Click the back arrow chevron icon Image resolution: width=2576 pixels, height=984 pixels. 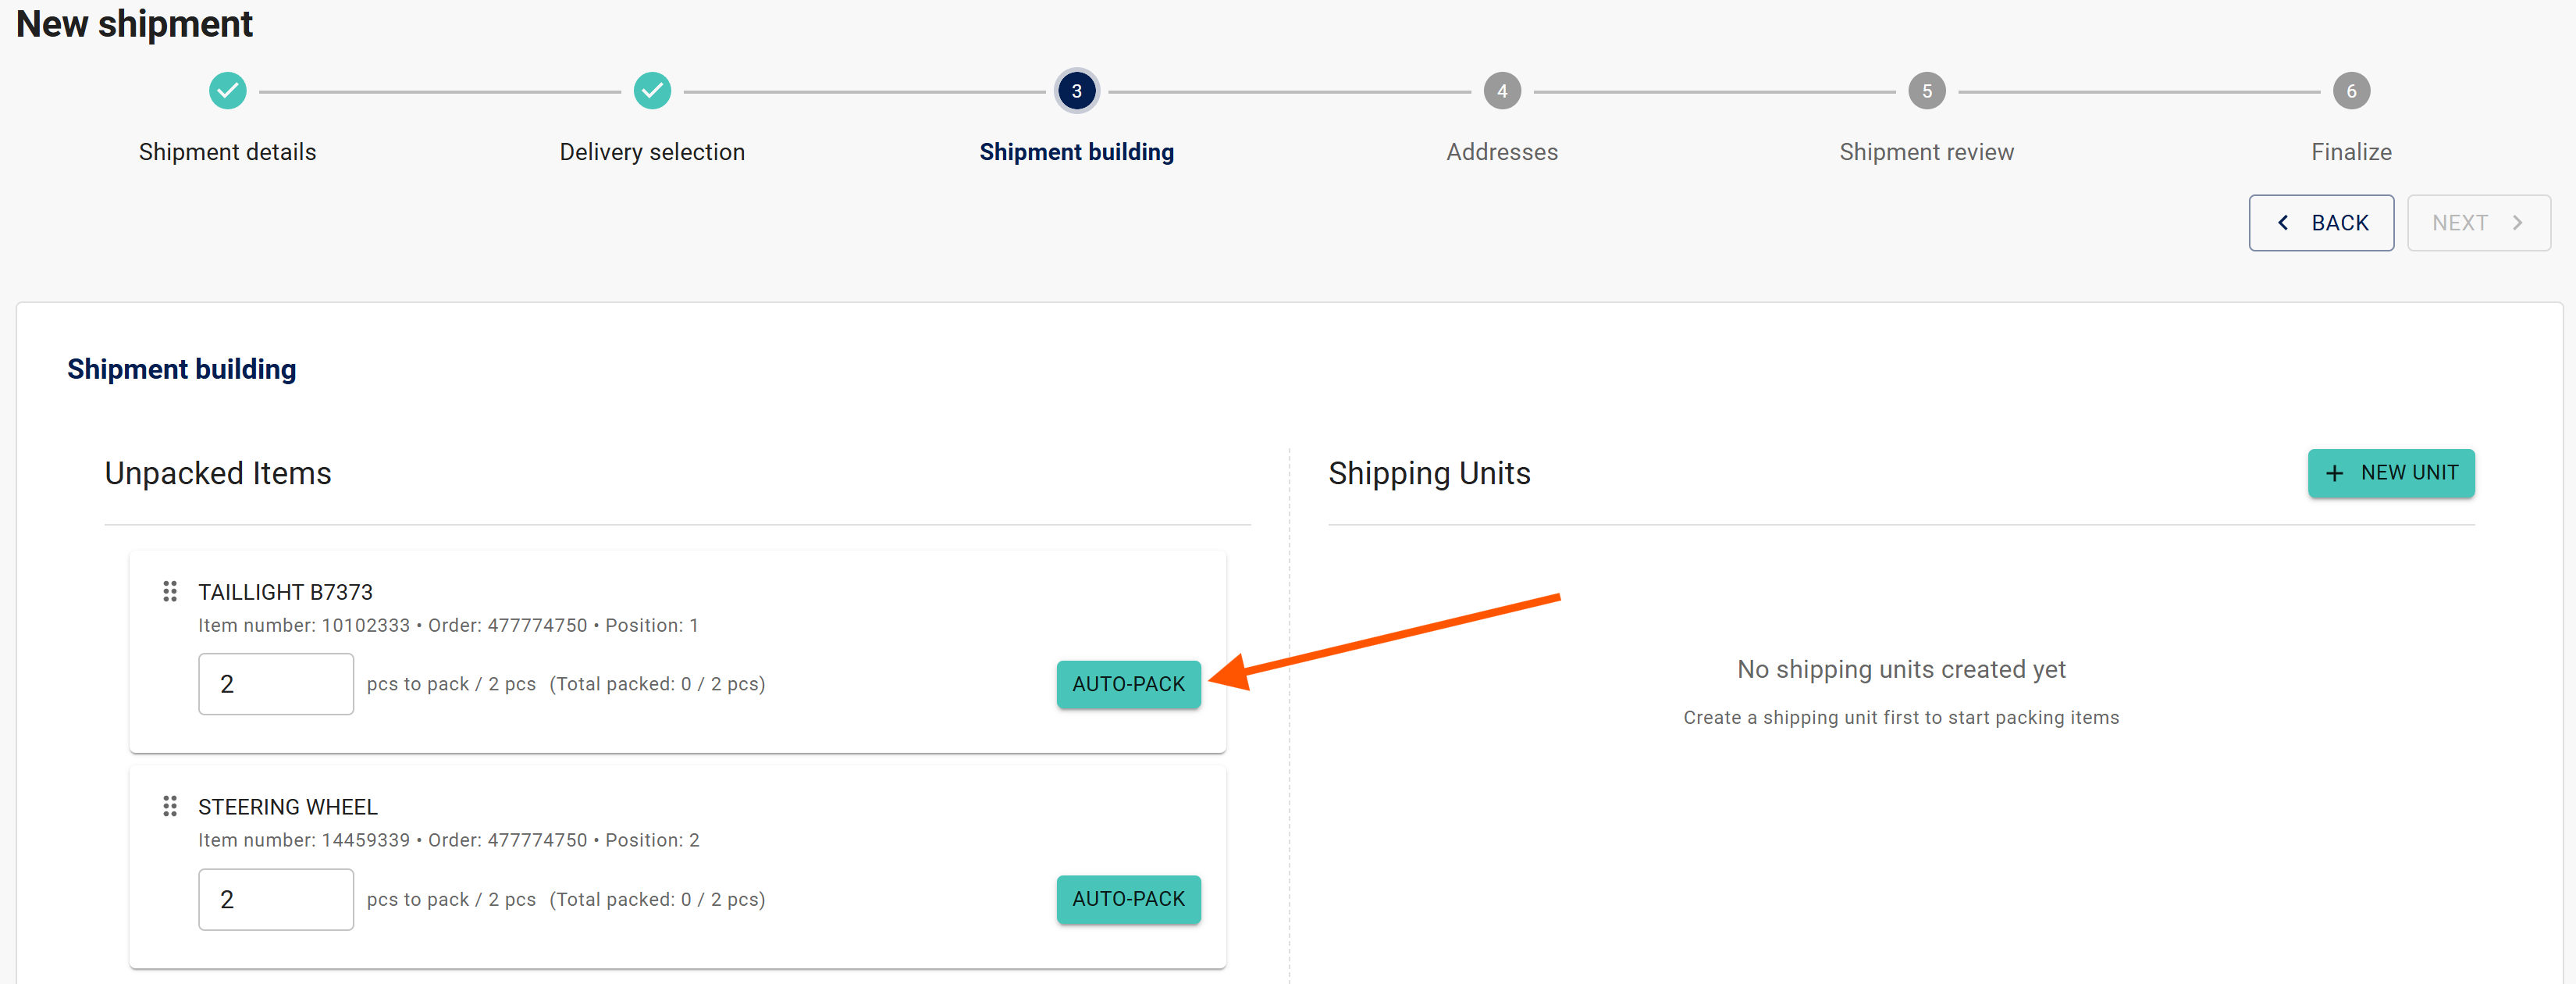[2283, 223]
